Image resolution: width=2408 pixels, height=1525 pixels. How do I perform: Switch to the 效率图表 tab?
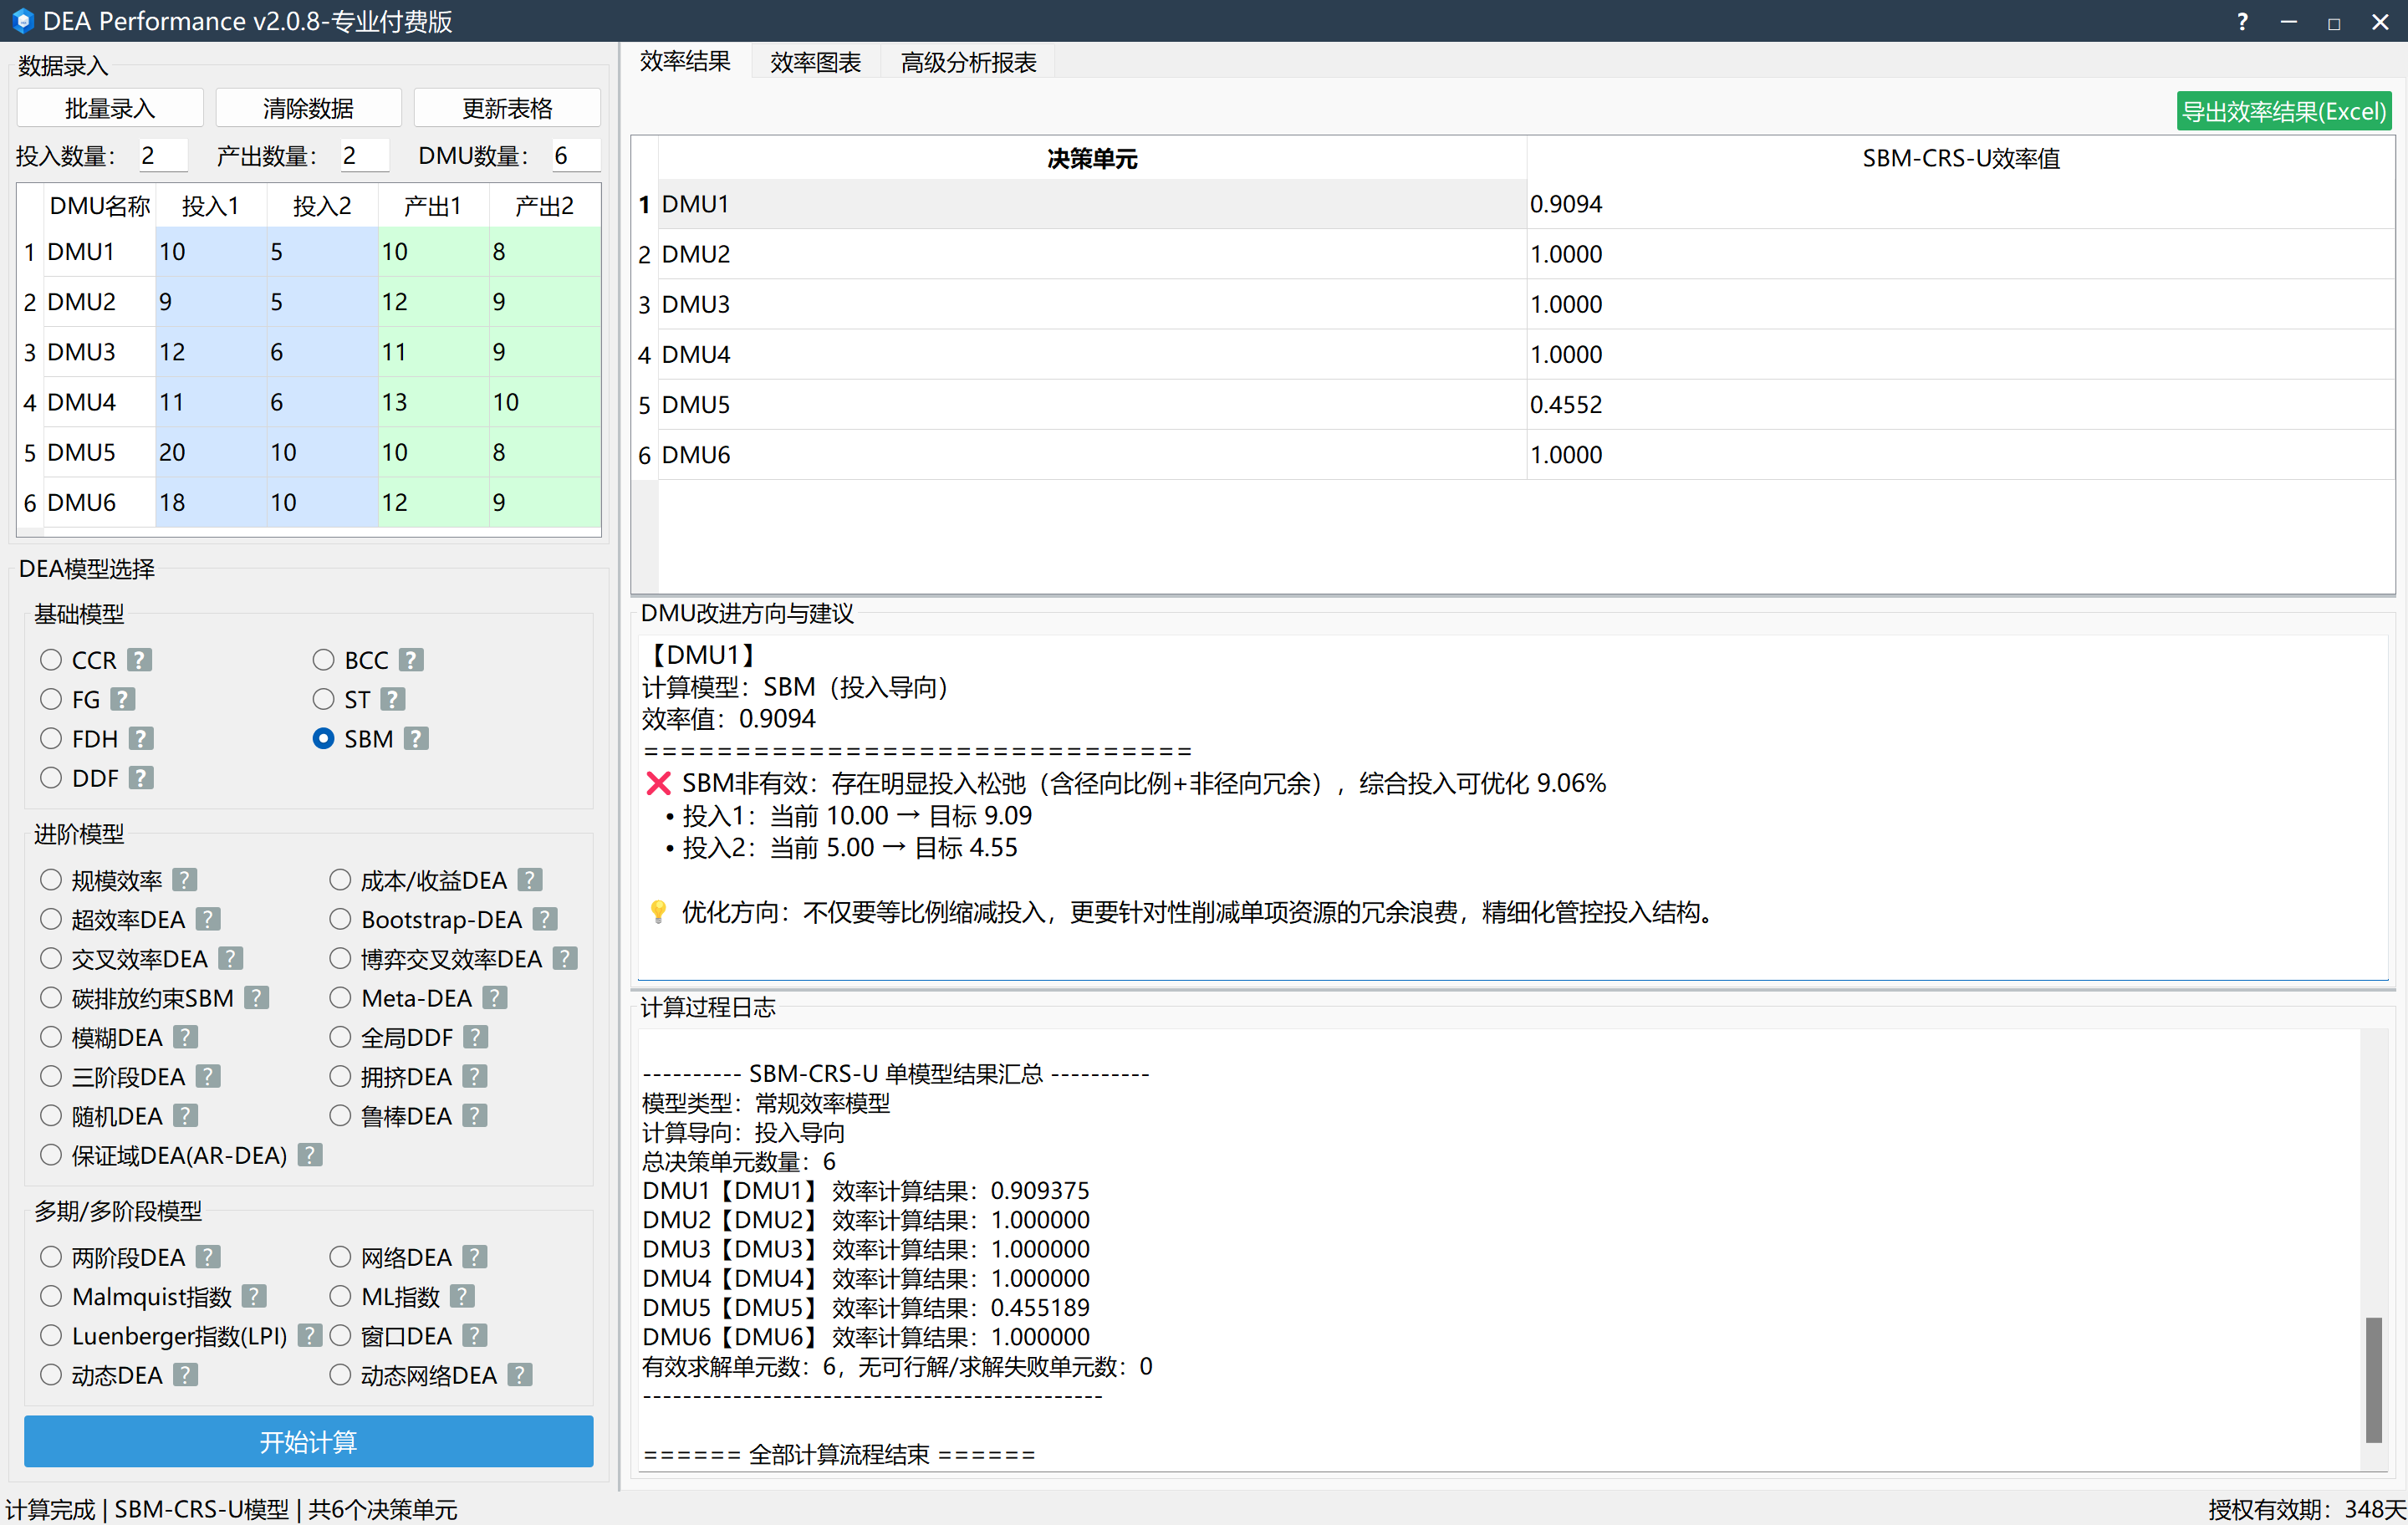pyautogui.click(x=815, y=62)
